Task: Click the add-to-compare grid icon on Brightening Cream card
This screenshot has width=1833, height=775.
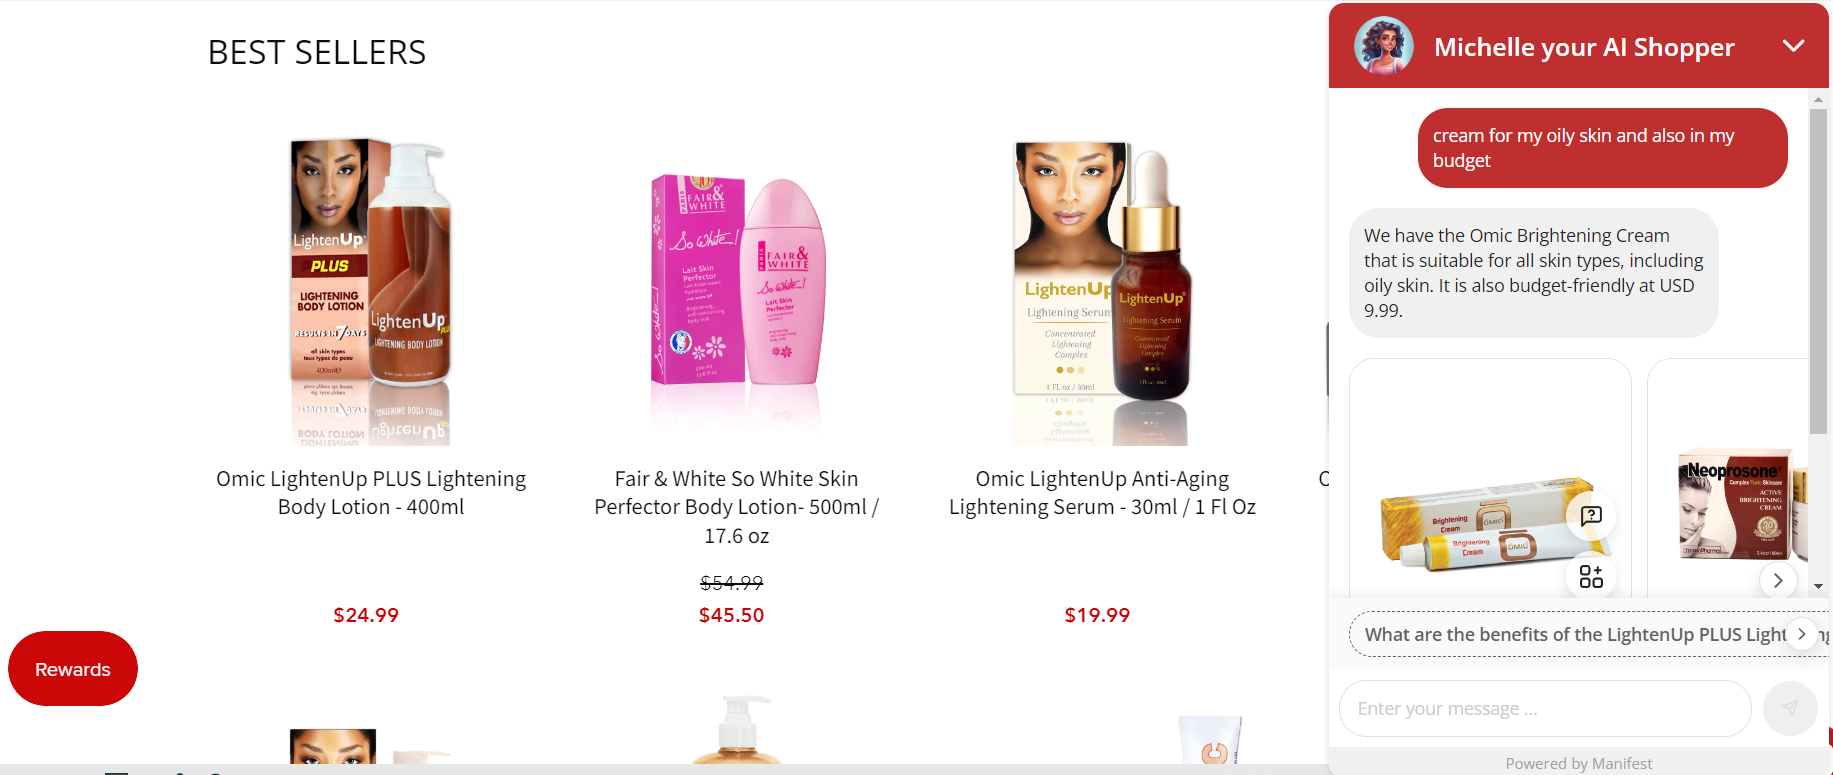Action: coord(1591,576)
